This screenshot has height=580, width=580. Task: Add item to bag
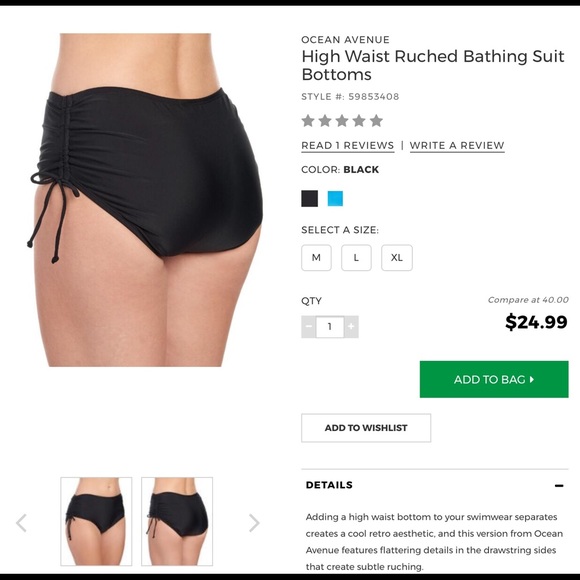(494, 380)
